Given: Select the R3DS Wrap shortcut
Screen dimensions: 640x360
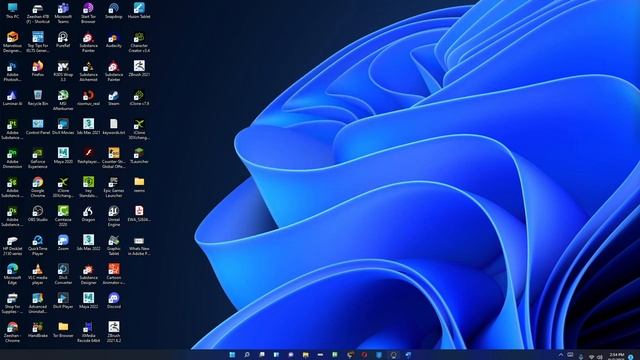Looking at the screenshot, I should [63, 71].
